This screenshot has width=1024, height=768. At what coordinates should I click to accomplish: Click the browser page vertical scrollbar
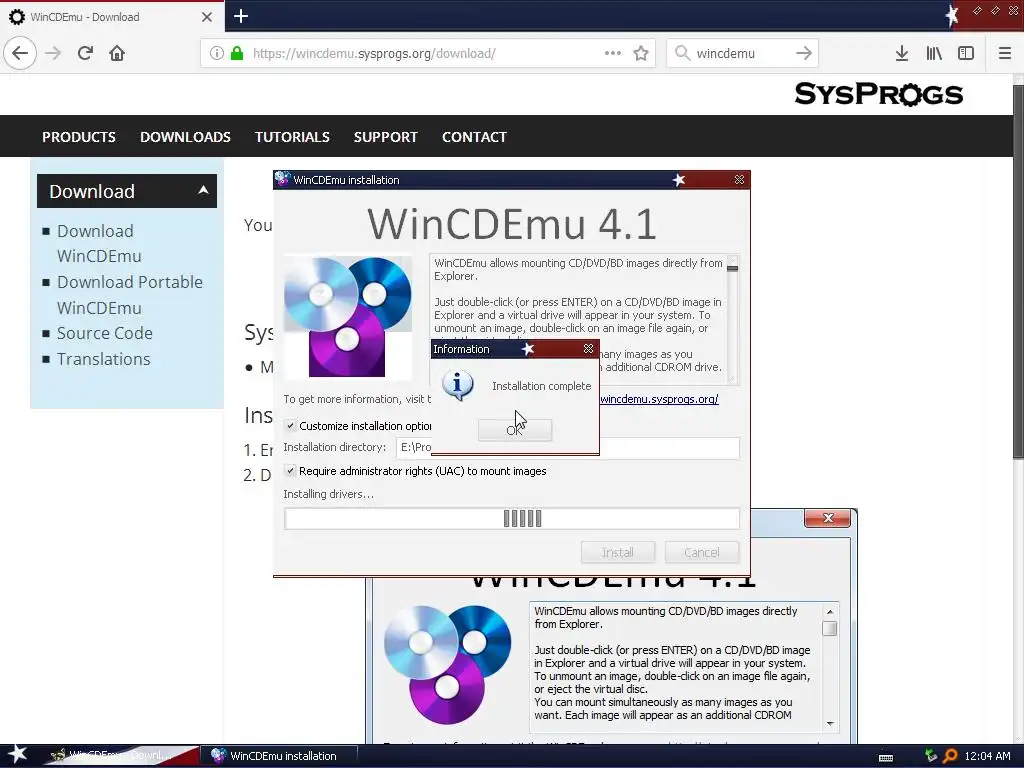point(1018,271)
